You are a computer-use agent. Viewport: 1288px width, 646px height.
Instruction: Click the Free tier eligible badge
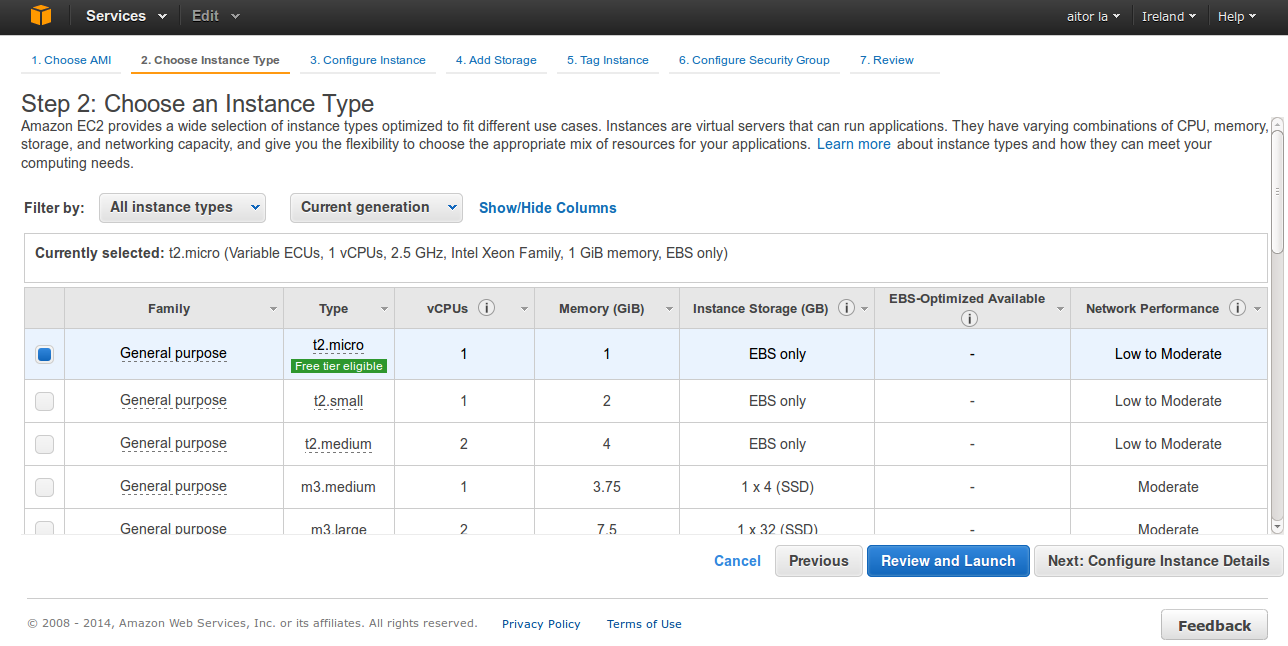click(x=339, y=366)
